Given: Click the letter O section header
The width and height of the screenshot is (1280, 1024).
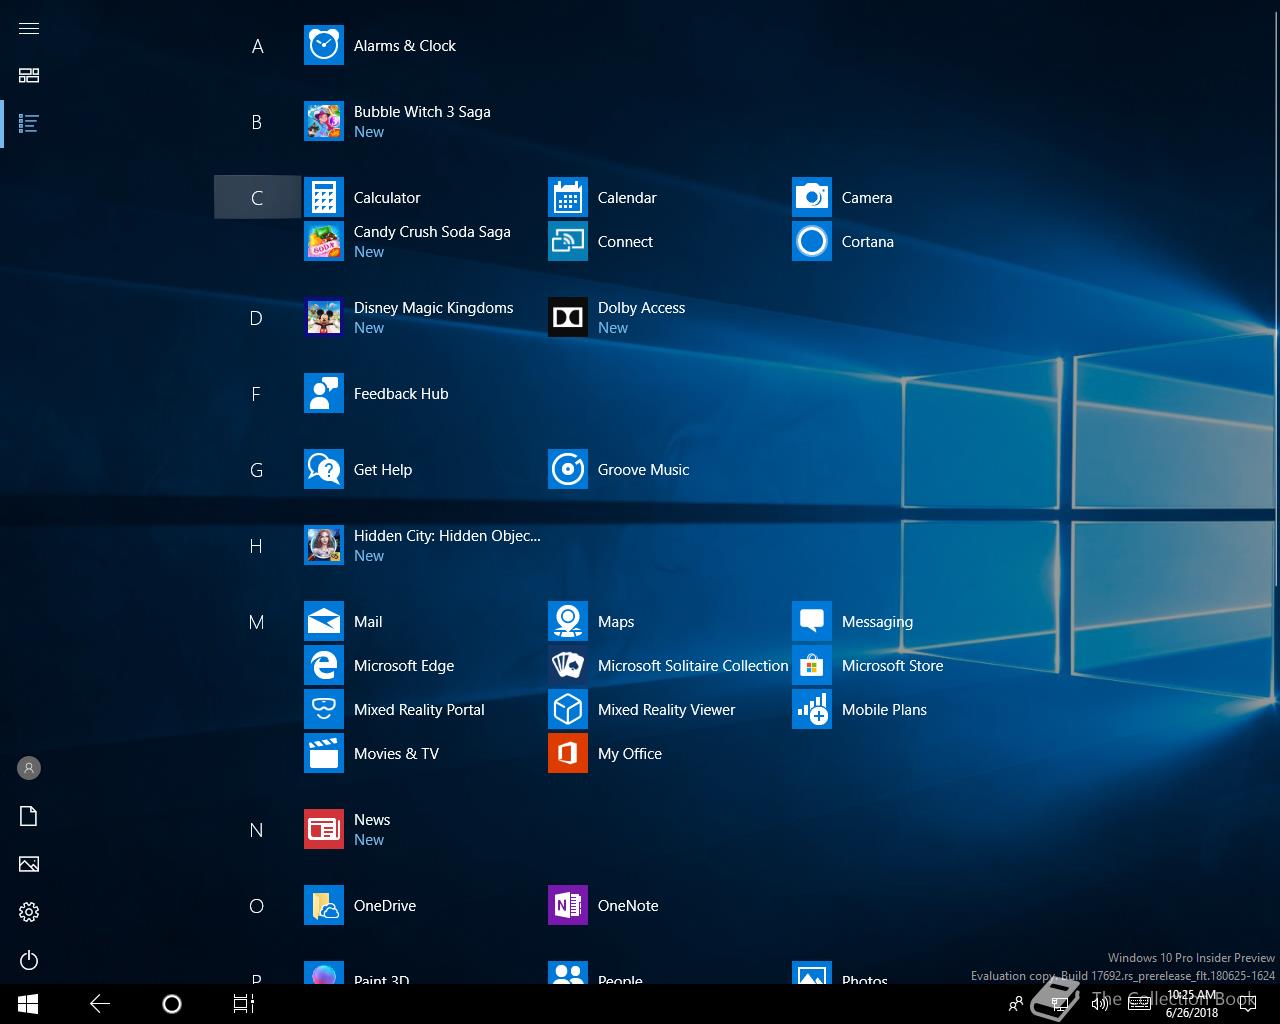Looking at the screenshot, I should pos(257,906).
